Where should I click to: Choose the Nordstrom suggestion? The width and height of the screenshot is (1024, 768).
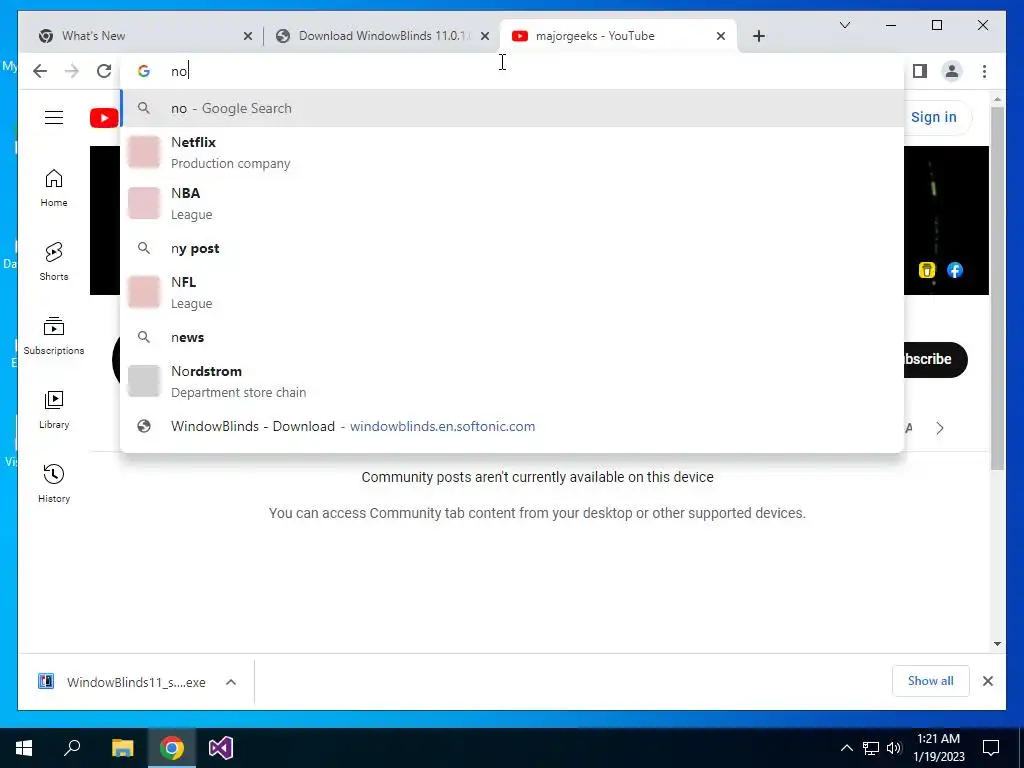[512, 381]
